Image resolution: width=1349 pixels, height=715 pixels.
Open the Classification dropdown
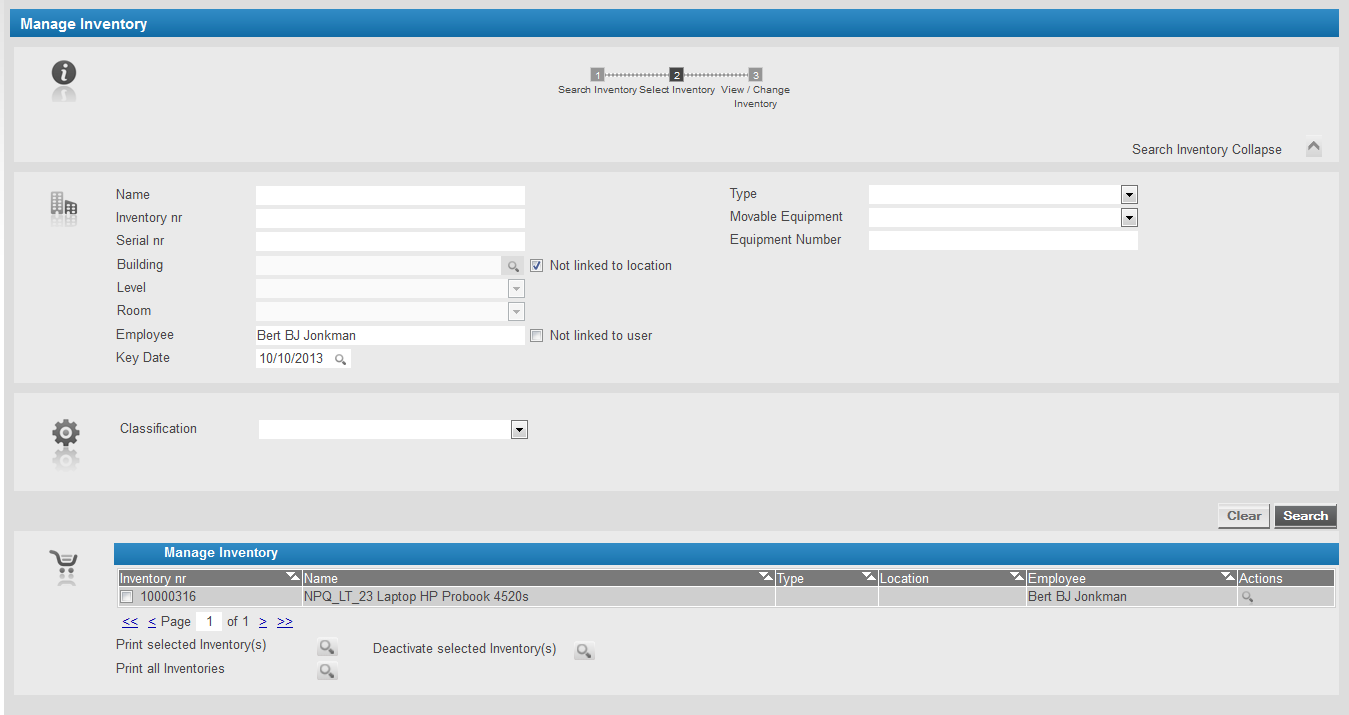point(519,430)
